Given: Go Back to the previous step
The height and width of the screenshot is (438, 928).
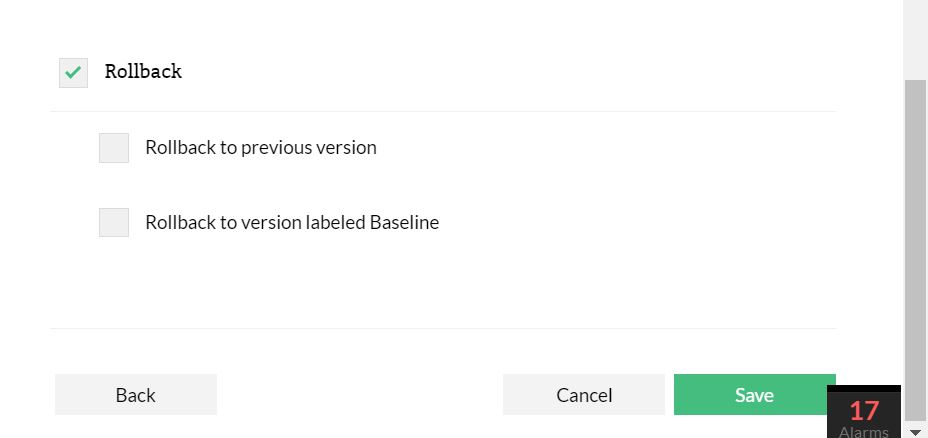Looking at the screenshot, I should (x=135, y=395).
